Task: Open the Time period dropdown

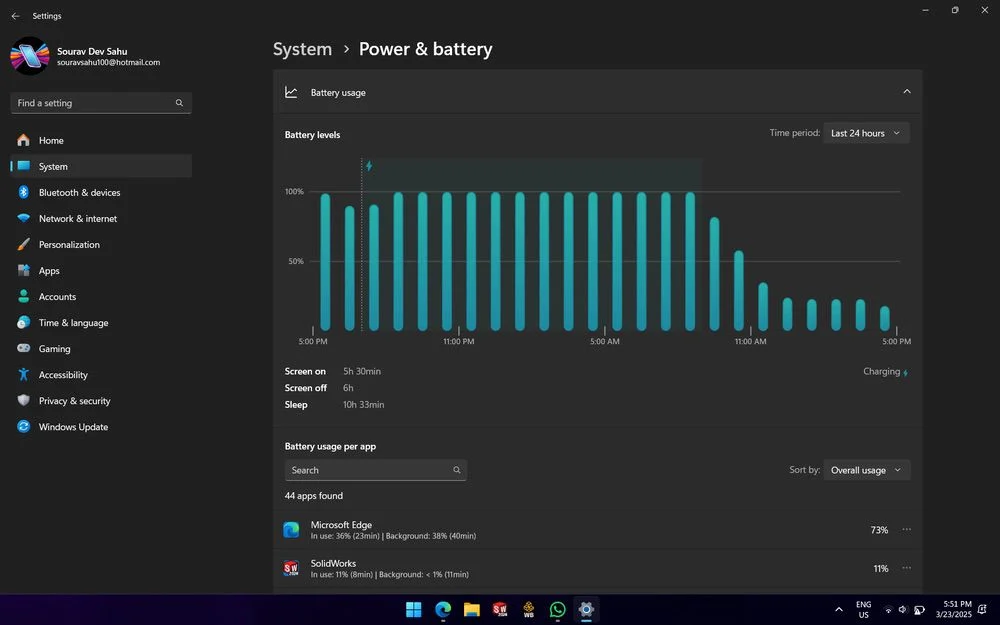Action: click(x=866, y=133)
